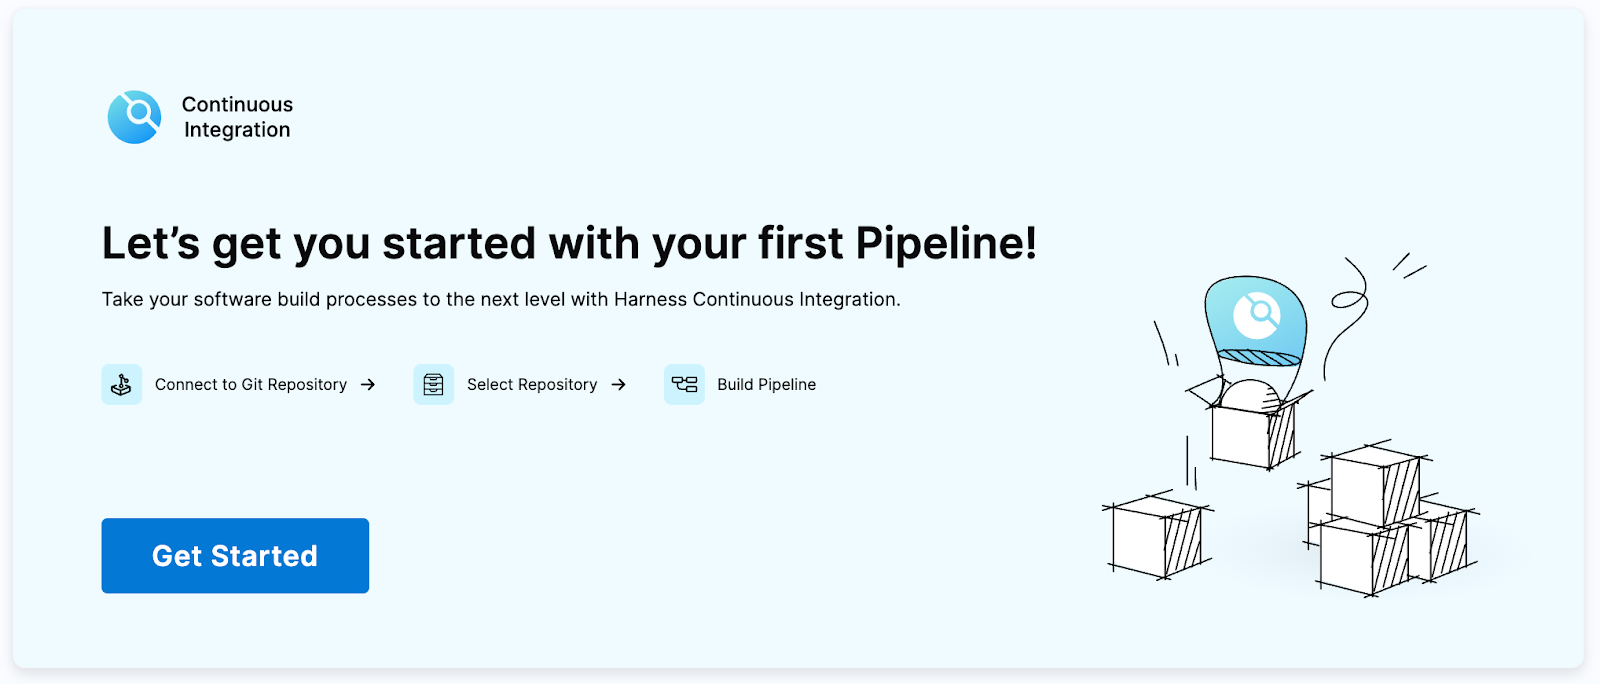Select the Get Started call-to-action text
1600x684 pixels.
click(x=235, y=556)
